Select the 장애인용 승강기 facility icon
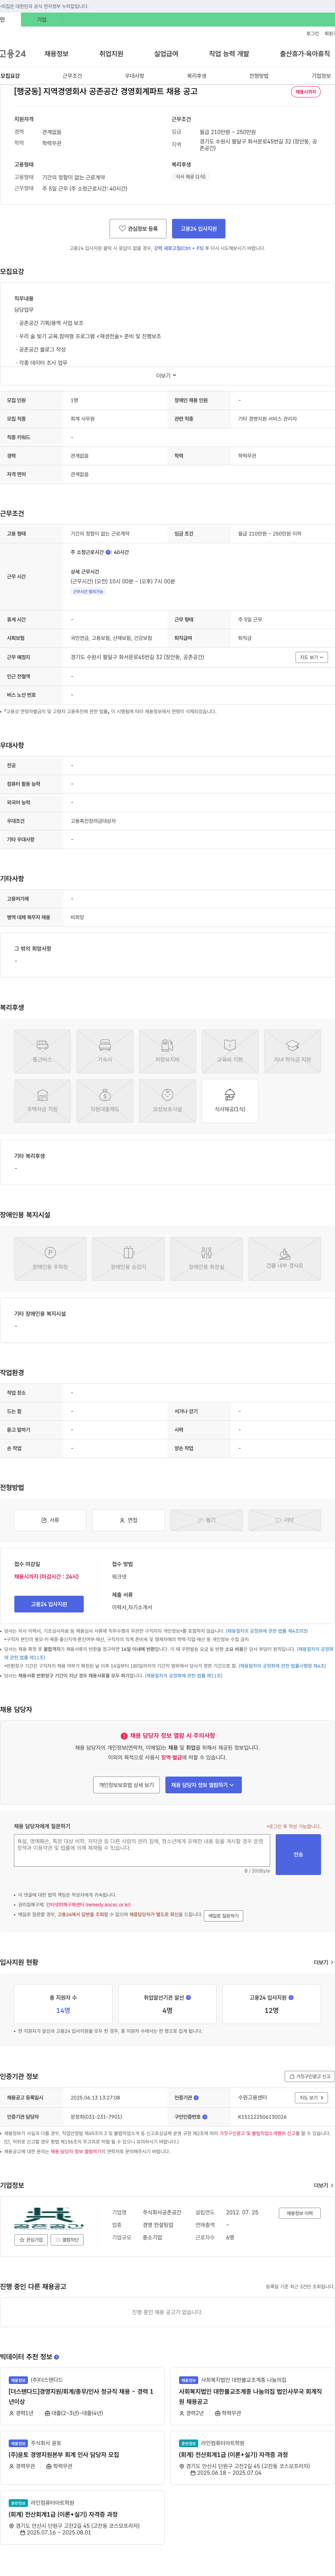The width and height of the screenshot is (335, 2576). click(128, 1258)
